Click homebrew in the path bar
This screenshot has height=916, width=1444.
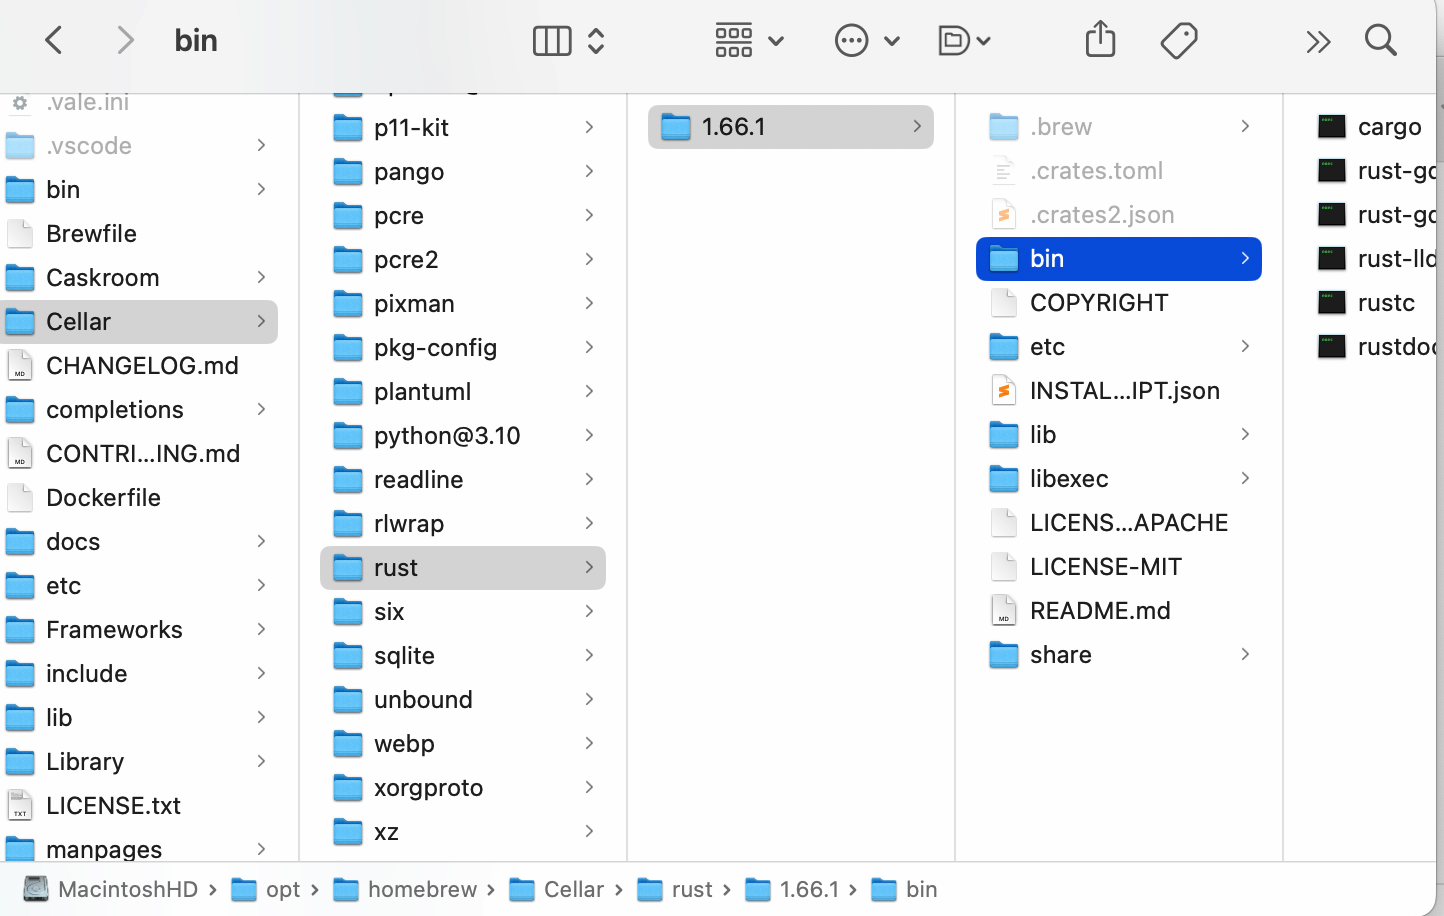coord(423,889)
